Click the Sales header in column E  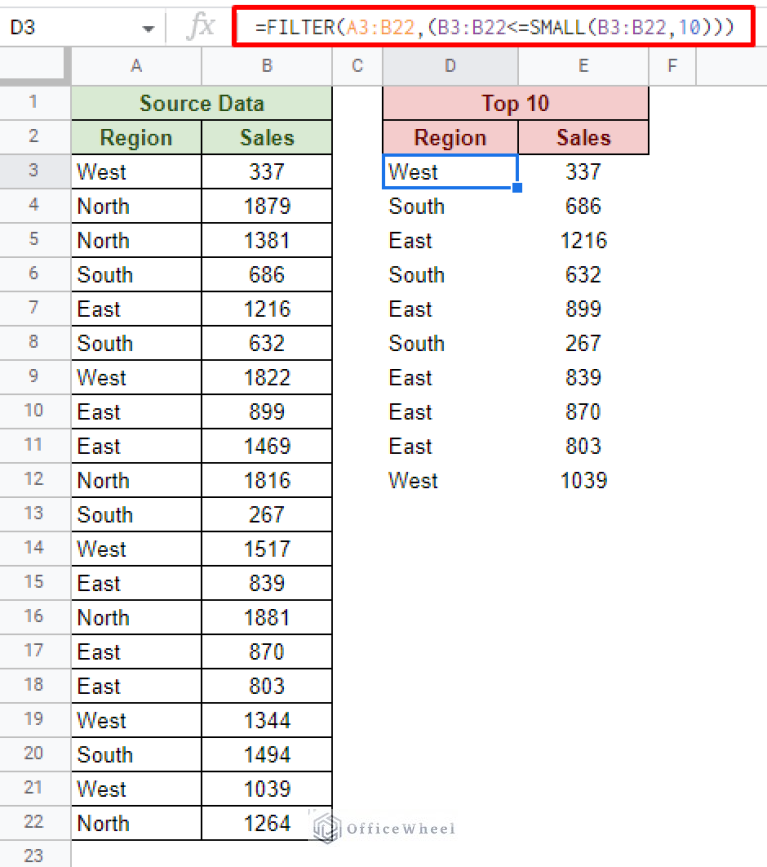pyautogui.click(x=583, y=138)
